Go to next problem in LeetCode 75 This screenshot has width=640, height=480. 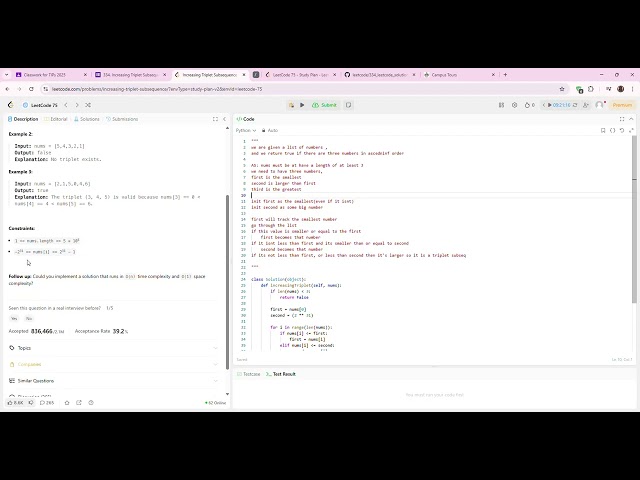(77, 105)
